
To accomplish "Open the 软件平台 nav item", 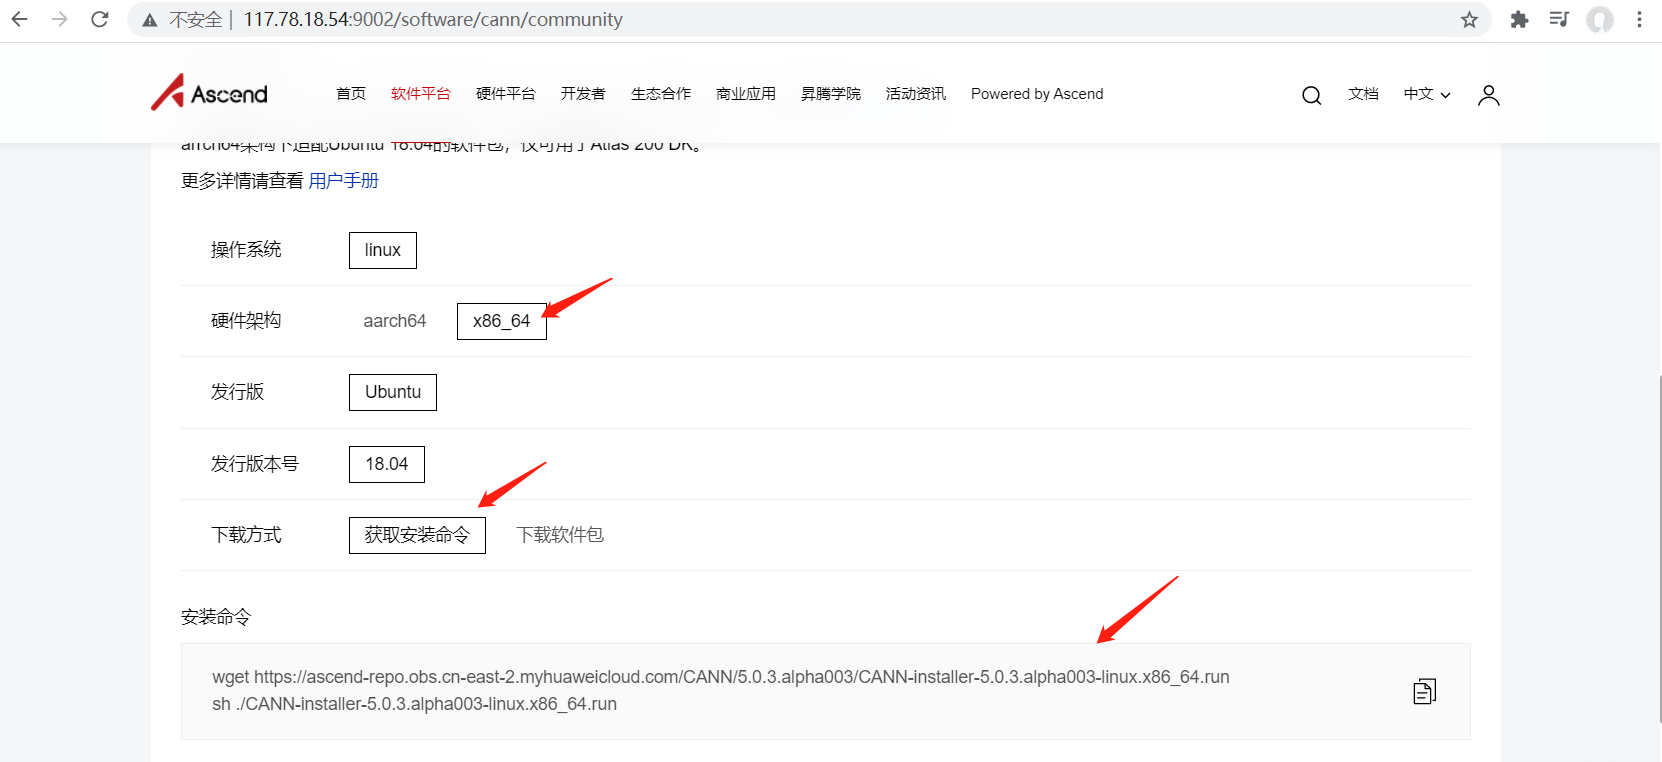I will (421, 94).
